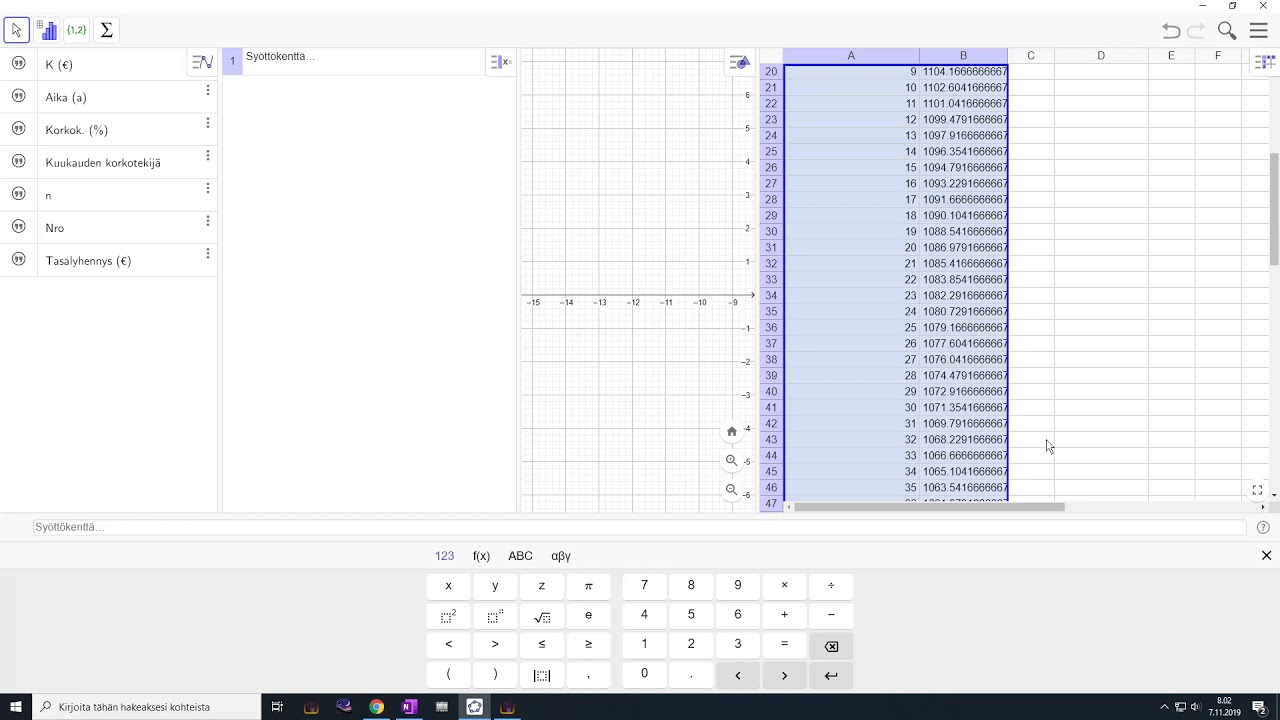The image size is (1280, 720).
Task: Open more options for Tasalyhennys (€)
Action: pyautogui.click(x=208, y=254)
